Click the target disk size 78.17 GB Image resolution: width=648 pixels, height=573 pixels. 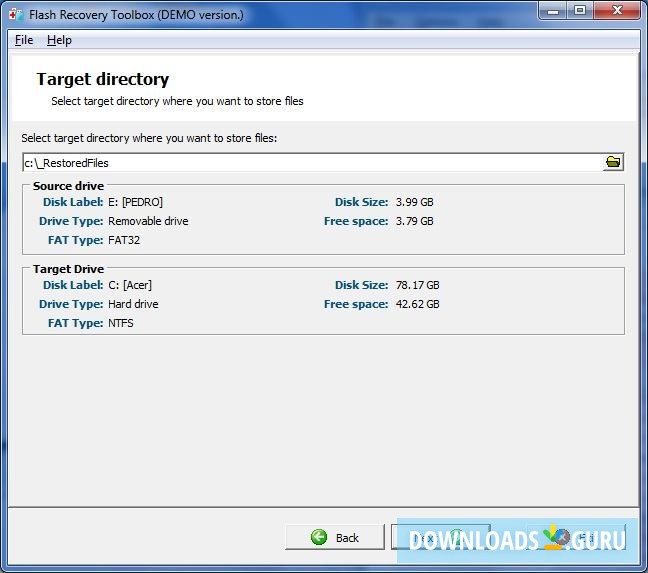point(417,285)
